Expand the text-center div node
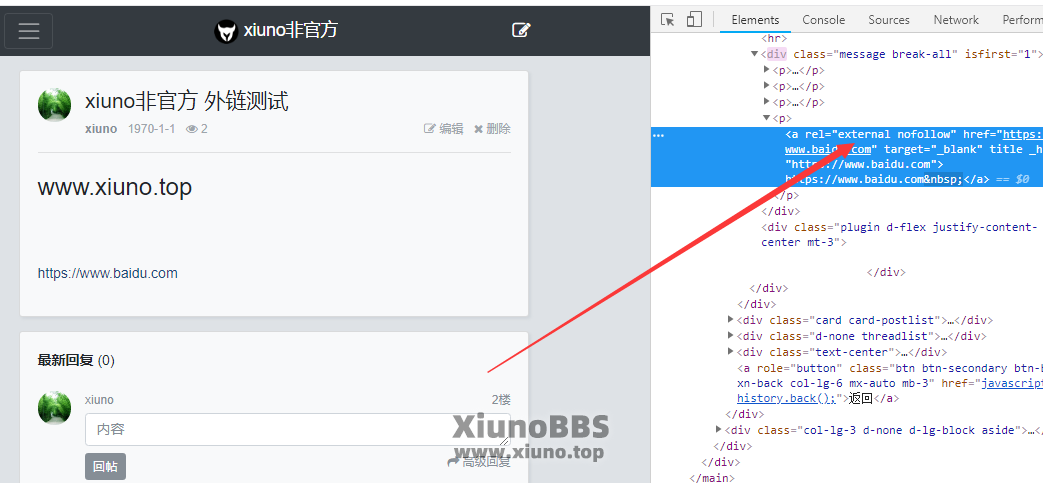This screenshot has height=483, width=1043. (731, 353)
